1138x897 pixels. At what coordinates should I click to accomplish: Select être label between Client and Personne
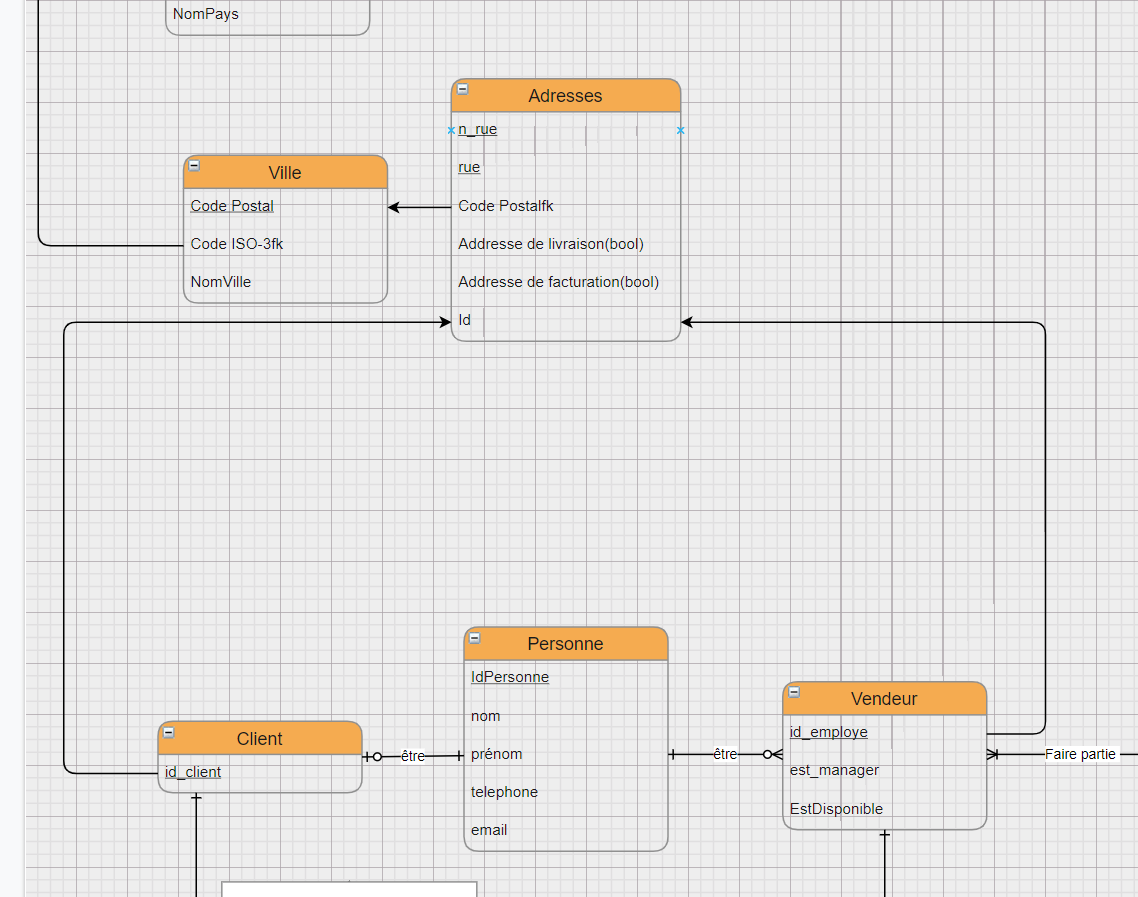413,756
